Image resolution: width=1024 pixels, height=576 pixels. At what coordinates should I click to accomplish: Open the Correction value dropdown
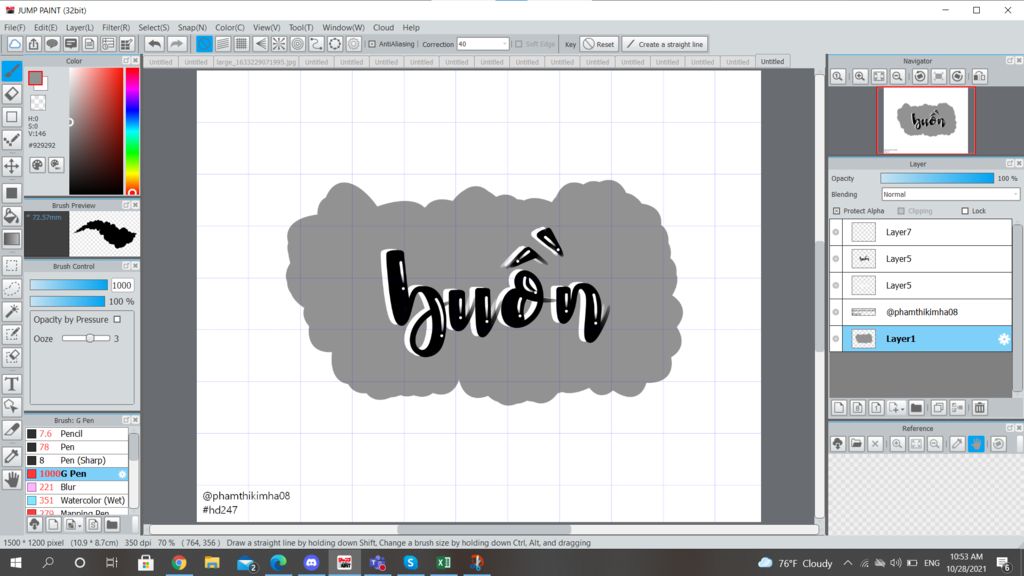click(x=504, y=44)
